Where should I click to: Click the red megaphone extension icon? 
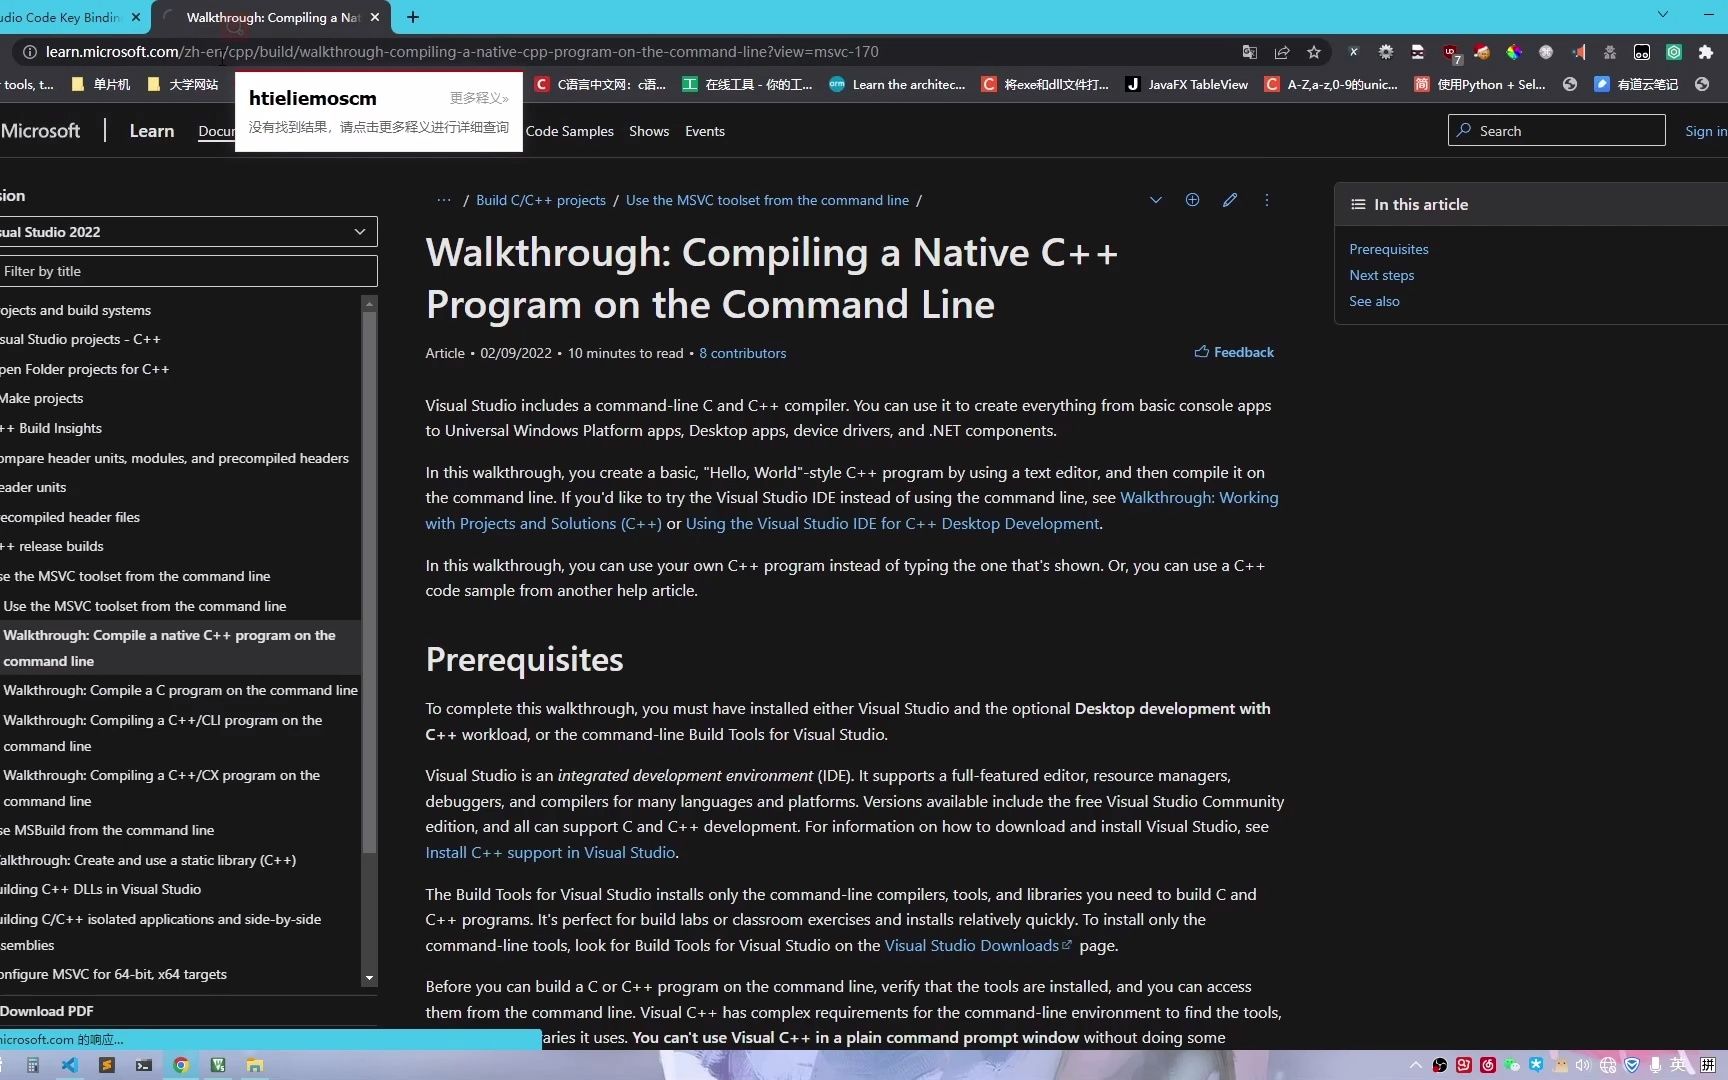[x=1578, y=52]
